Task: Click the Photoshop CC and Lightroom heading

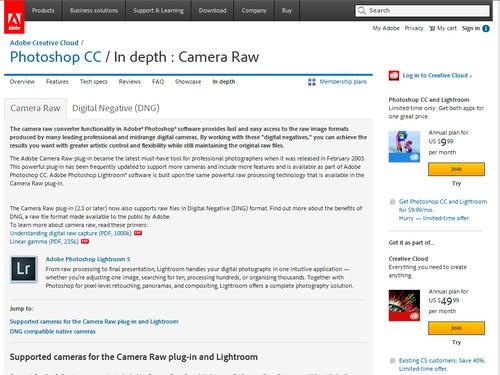Action: [x=429, y=100]
